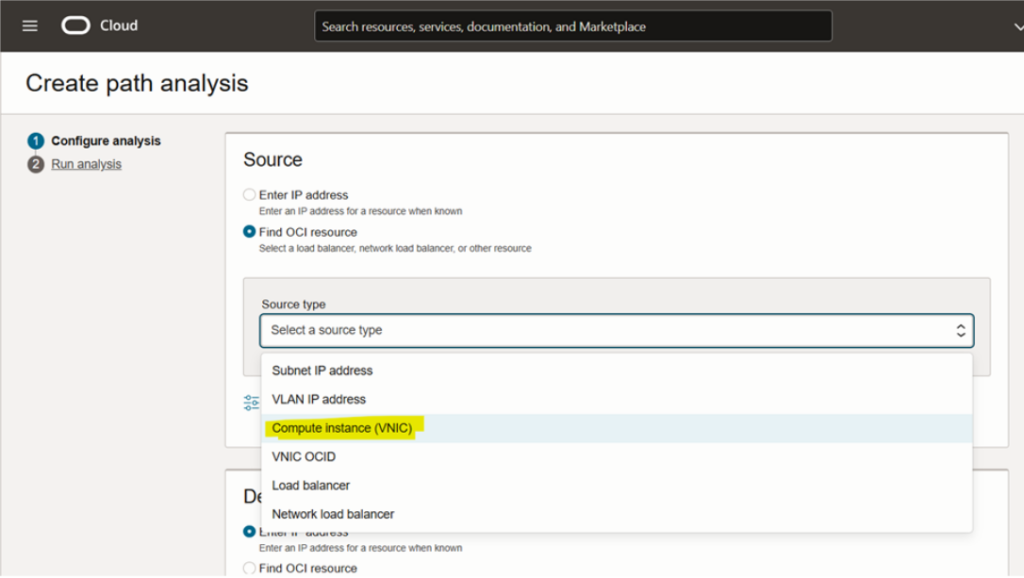
Task: Click the Oracle Cloud logo
Action: click(99, 26)
